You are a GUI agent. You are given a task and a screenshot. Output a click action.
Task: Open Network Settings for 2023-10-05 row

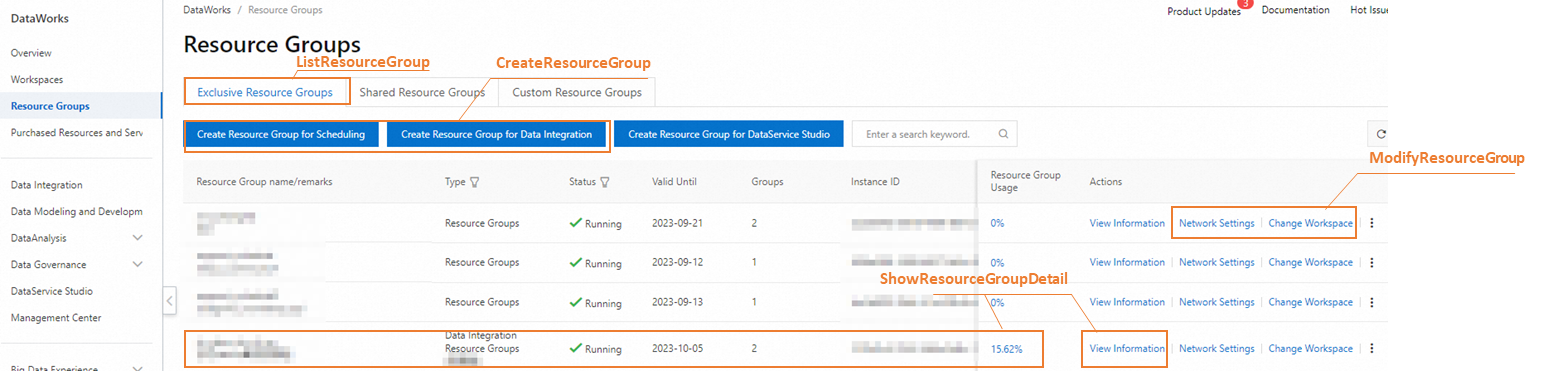click(1216, 348)
